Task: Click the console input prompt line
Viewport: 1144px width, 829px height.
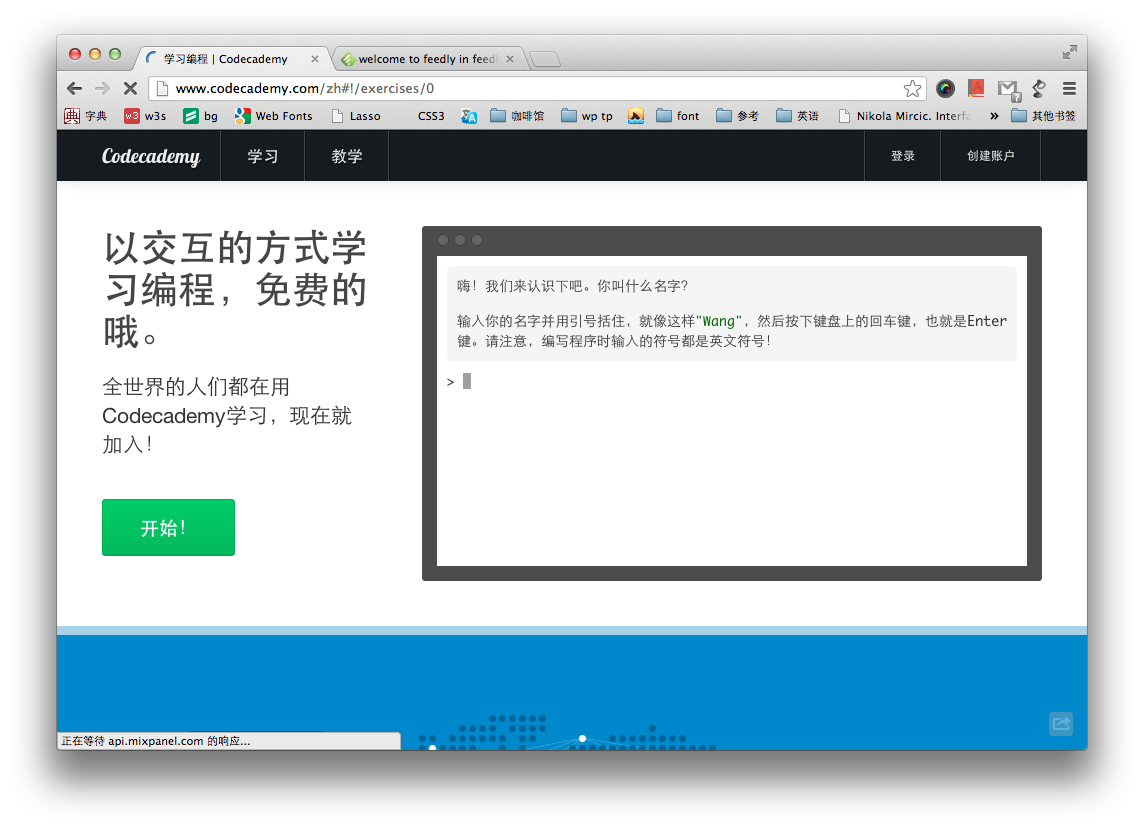Action: click(732, 382)
